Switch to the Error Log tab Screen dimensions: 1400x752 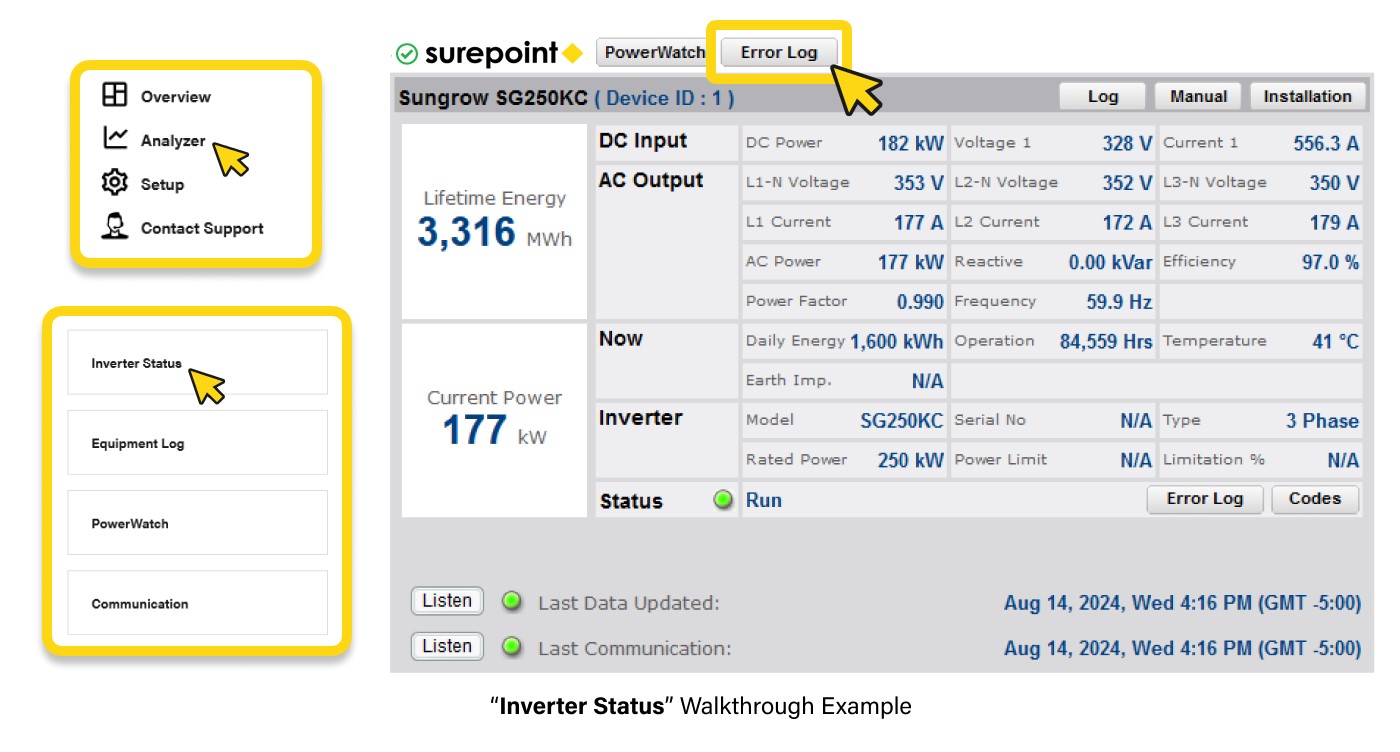(x=778, y=52)
